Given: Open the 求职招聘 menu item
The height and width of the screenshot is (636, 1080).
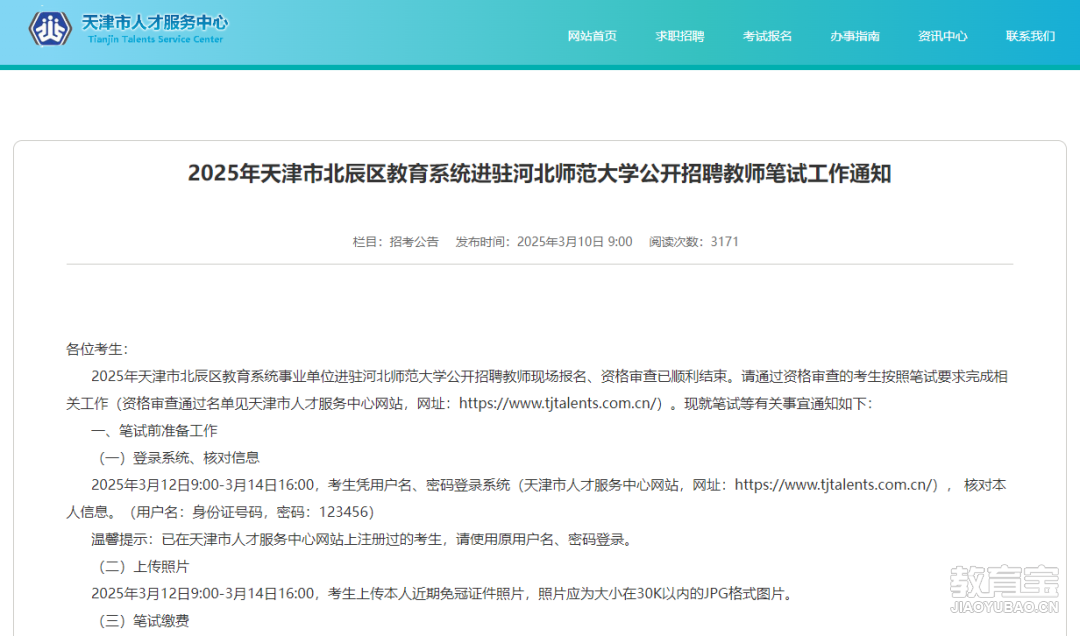Looking at the screenshot, I should click(679, 36).
